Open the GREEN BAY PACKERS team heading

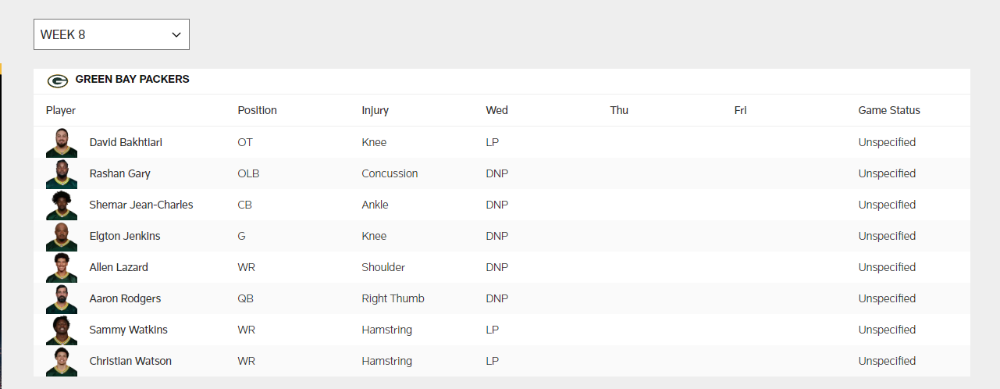[x=132, y=80]
